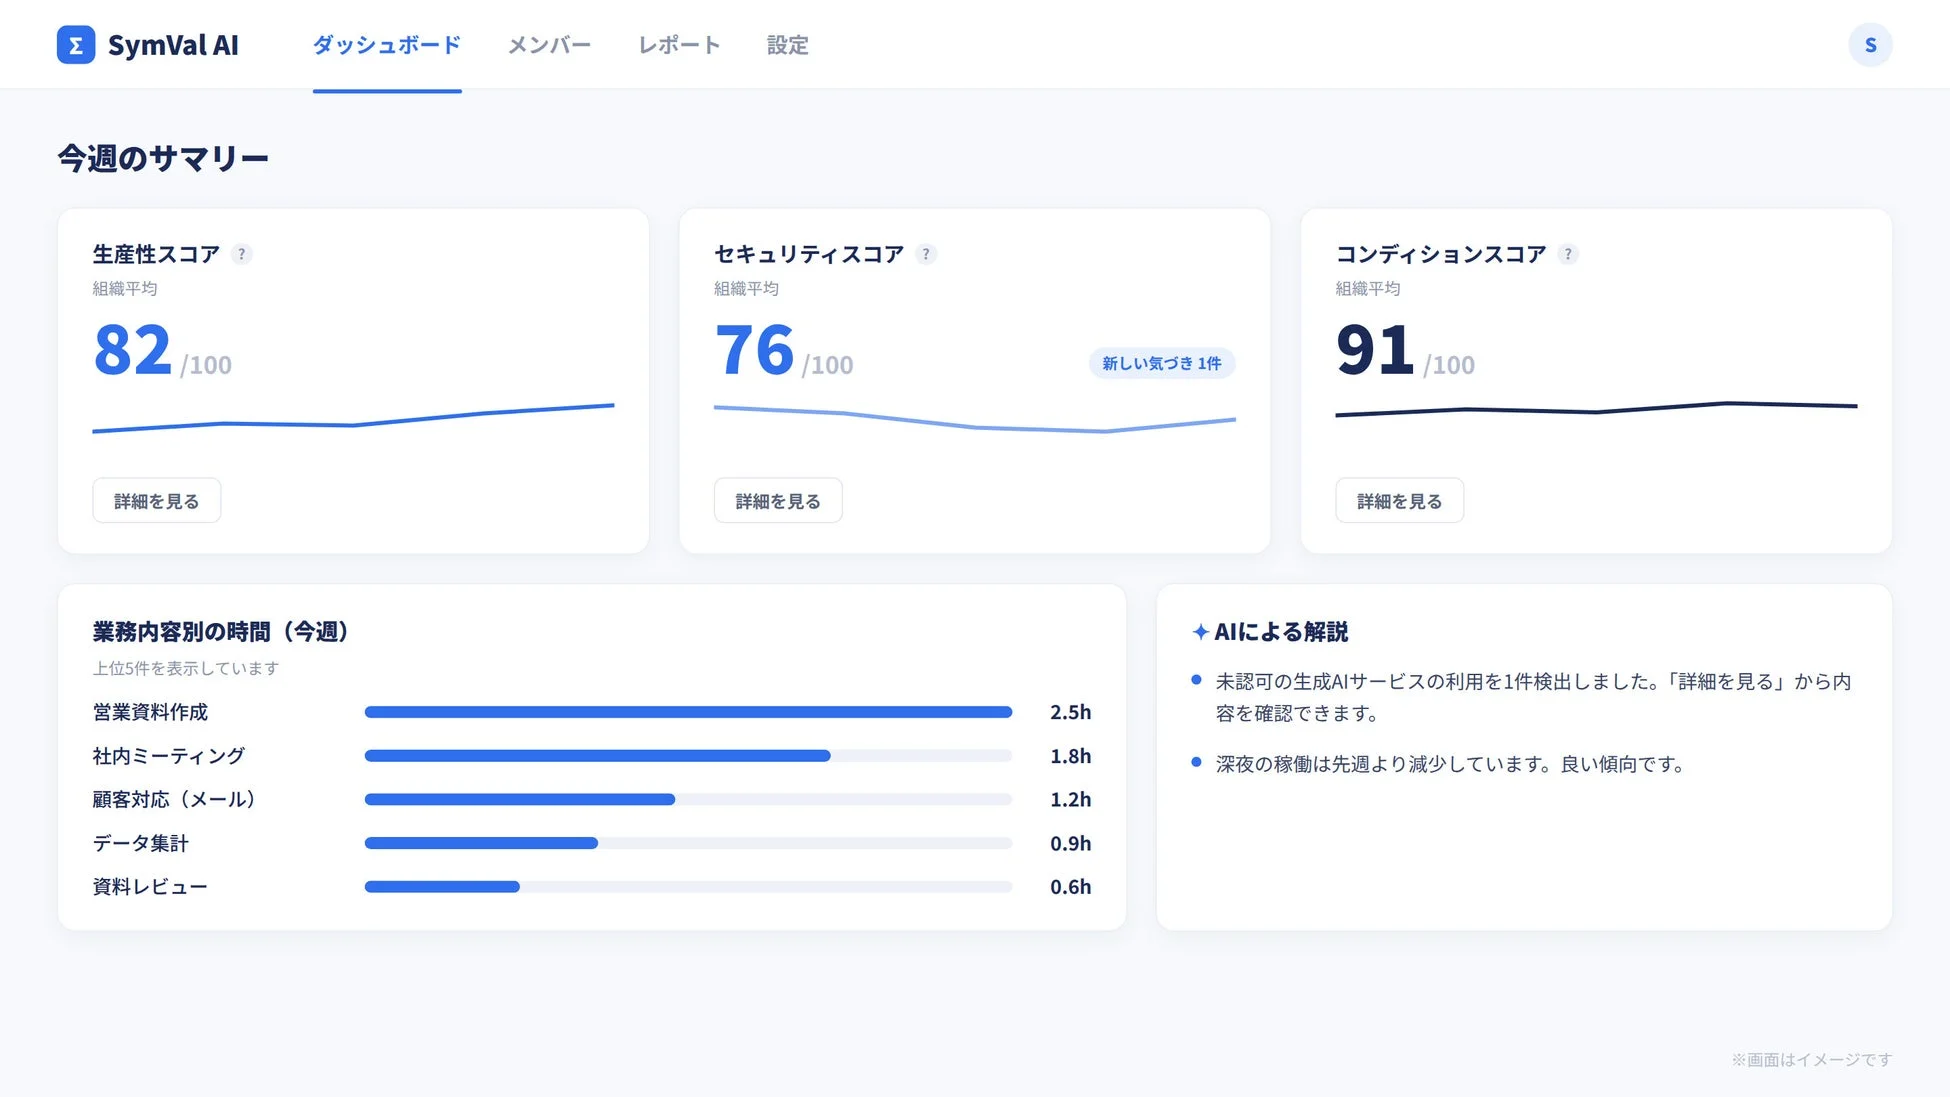Click 詳細を見る in 生産性スコア card
This screenshot has height=1097, width=1950.
157,500
